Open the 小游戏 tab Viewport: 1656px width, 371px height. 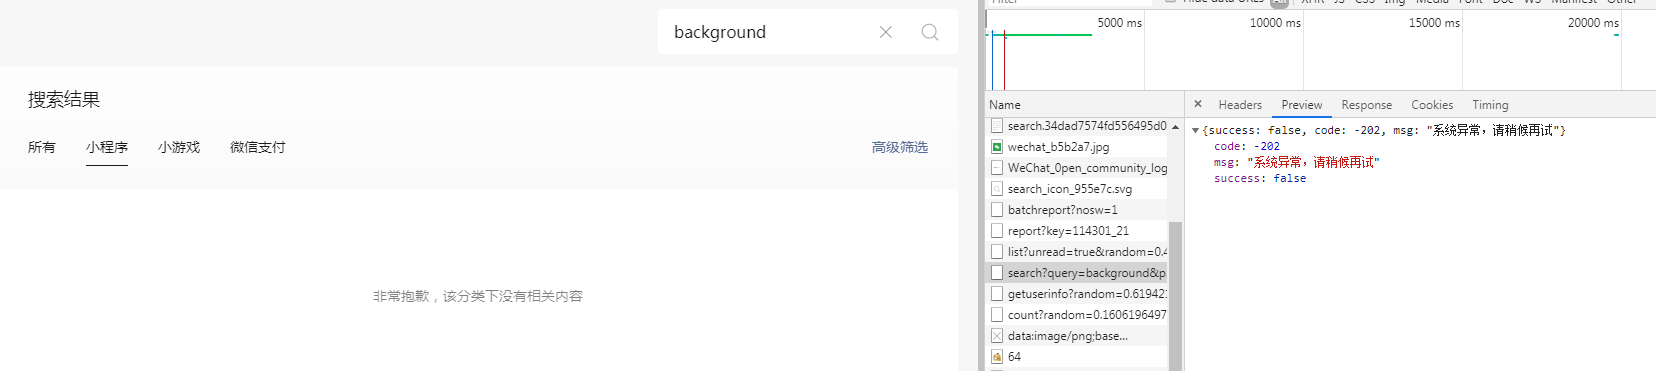point(179,147)
